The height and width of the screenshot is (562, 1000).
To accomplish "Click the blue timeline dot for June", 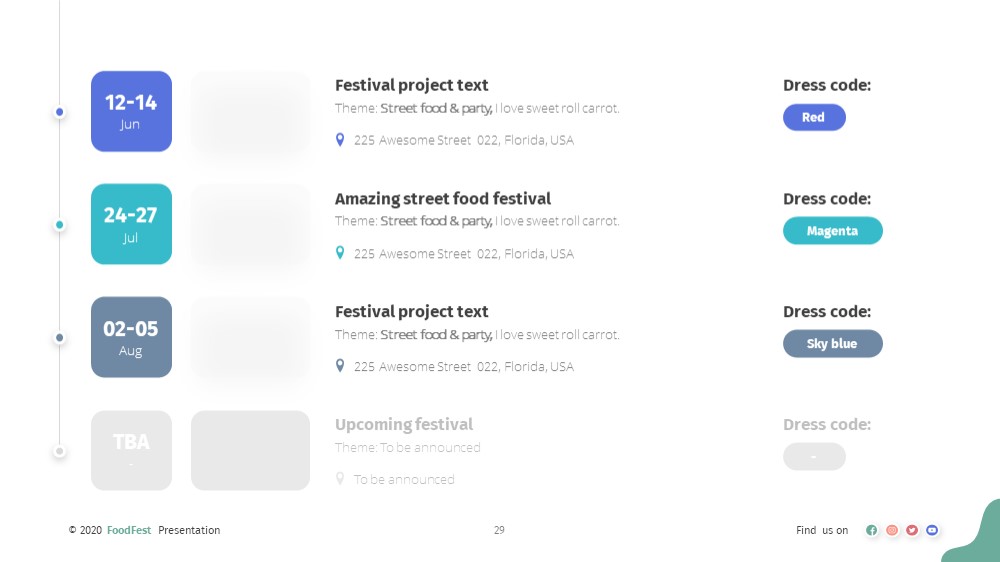I will [x=59, y=112].
